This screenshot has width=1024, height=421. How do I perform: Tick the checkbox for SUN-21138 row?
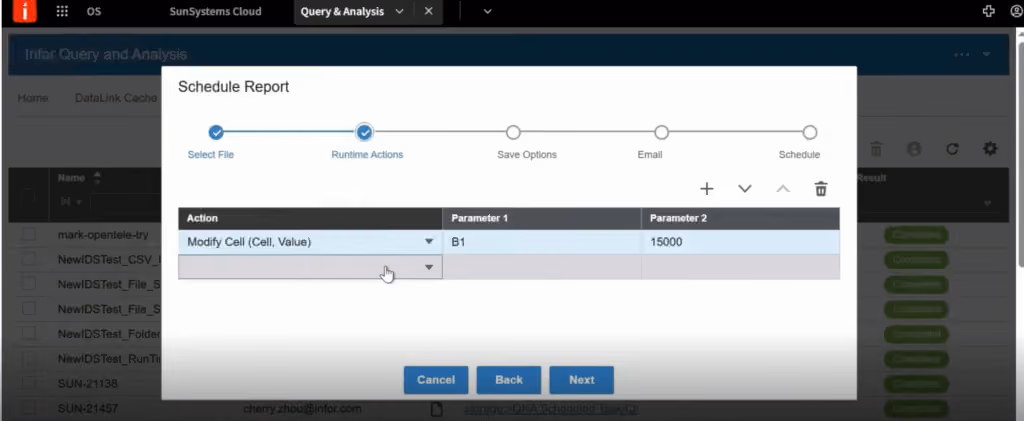28,383
